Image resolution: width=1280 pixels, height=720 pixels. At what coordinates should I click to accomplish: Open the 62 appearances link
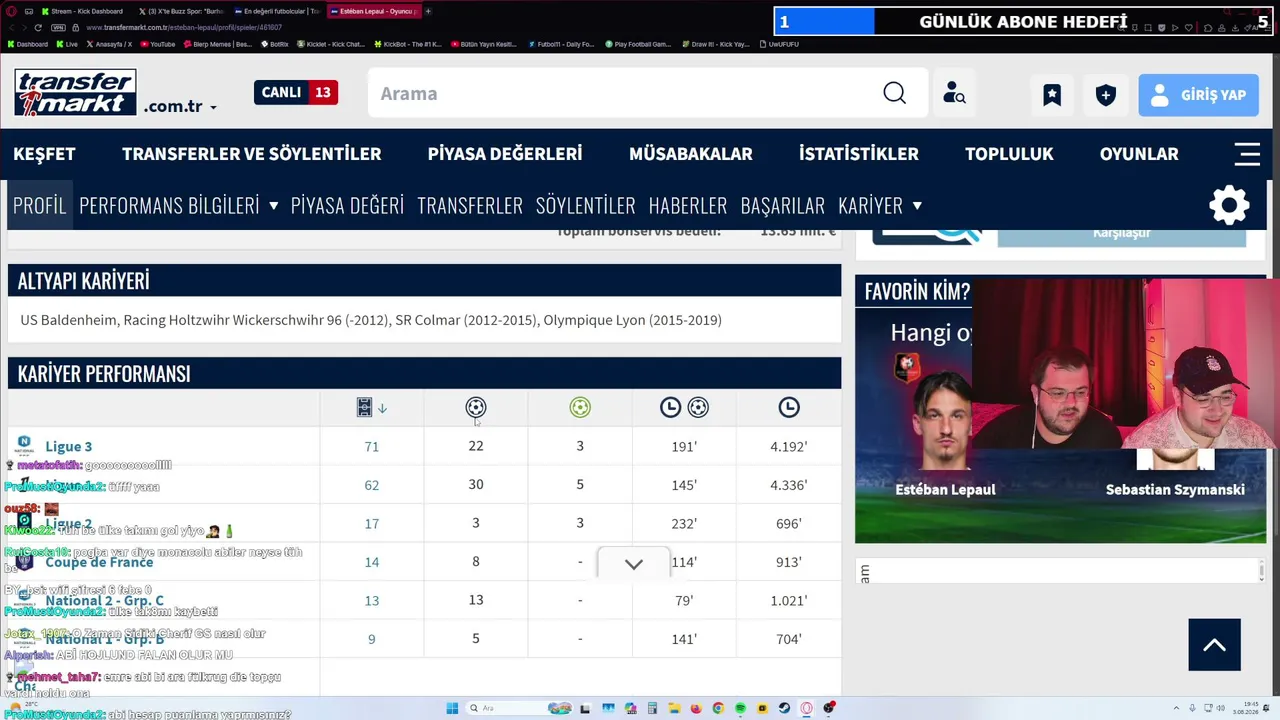coord(372,485)
